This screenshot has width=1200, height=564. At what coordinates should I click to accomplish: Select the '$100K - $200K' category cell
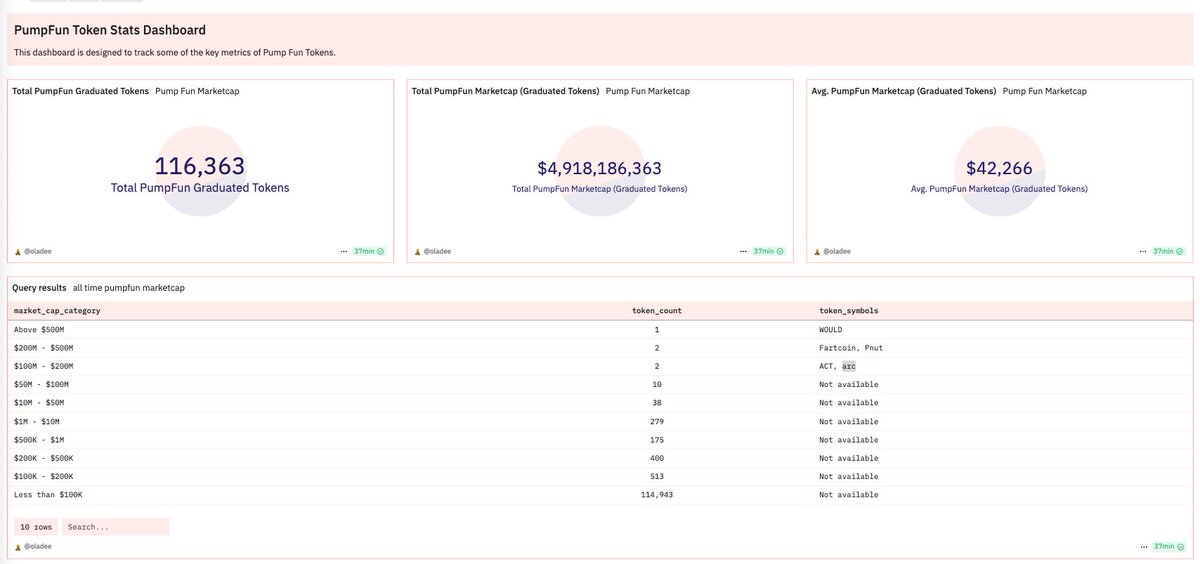pos(43,476)
